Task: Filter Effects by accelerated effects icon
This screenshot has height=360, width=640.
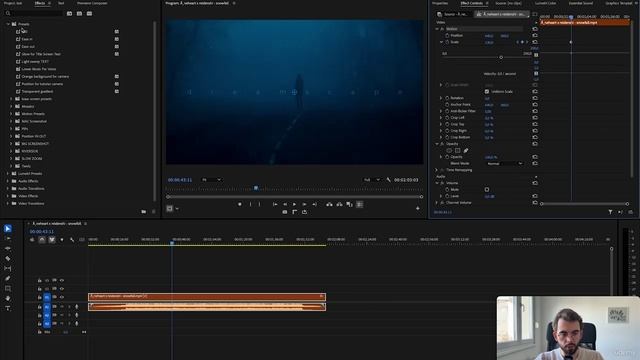Action: coord(69,13)
